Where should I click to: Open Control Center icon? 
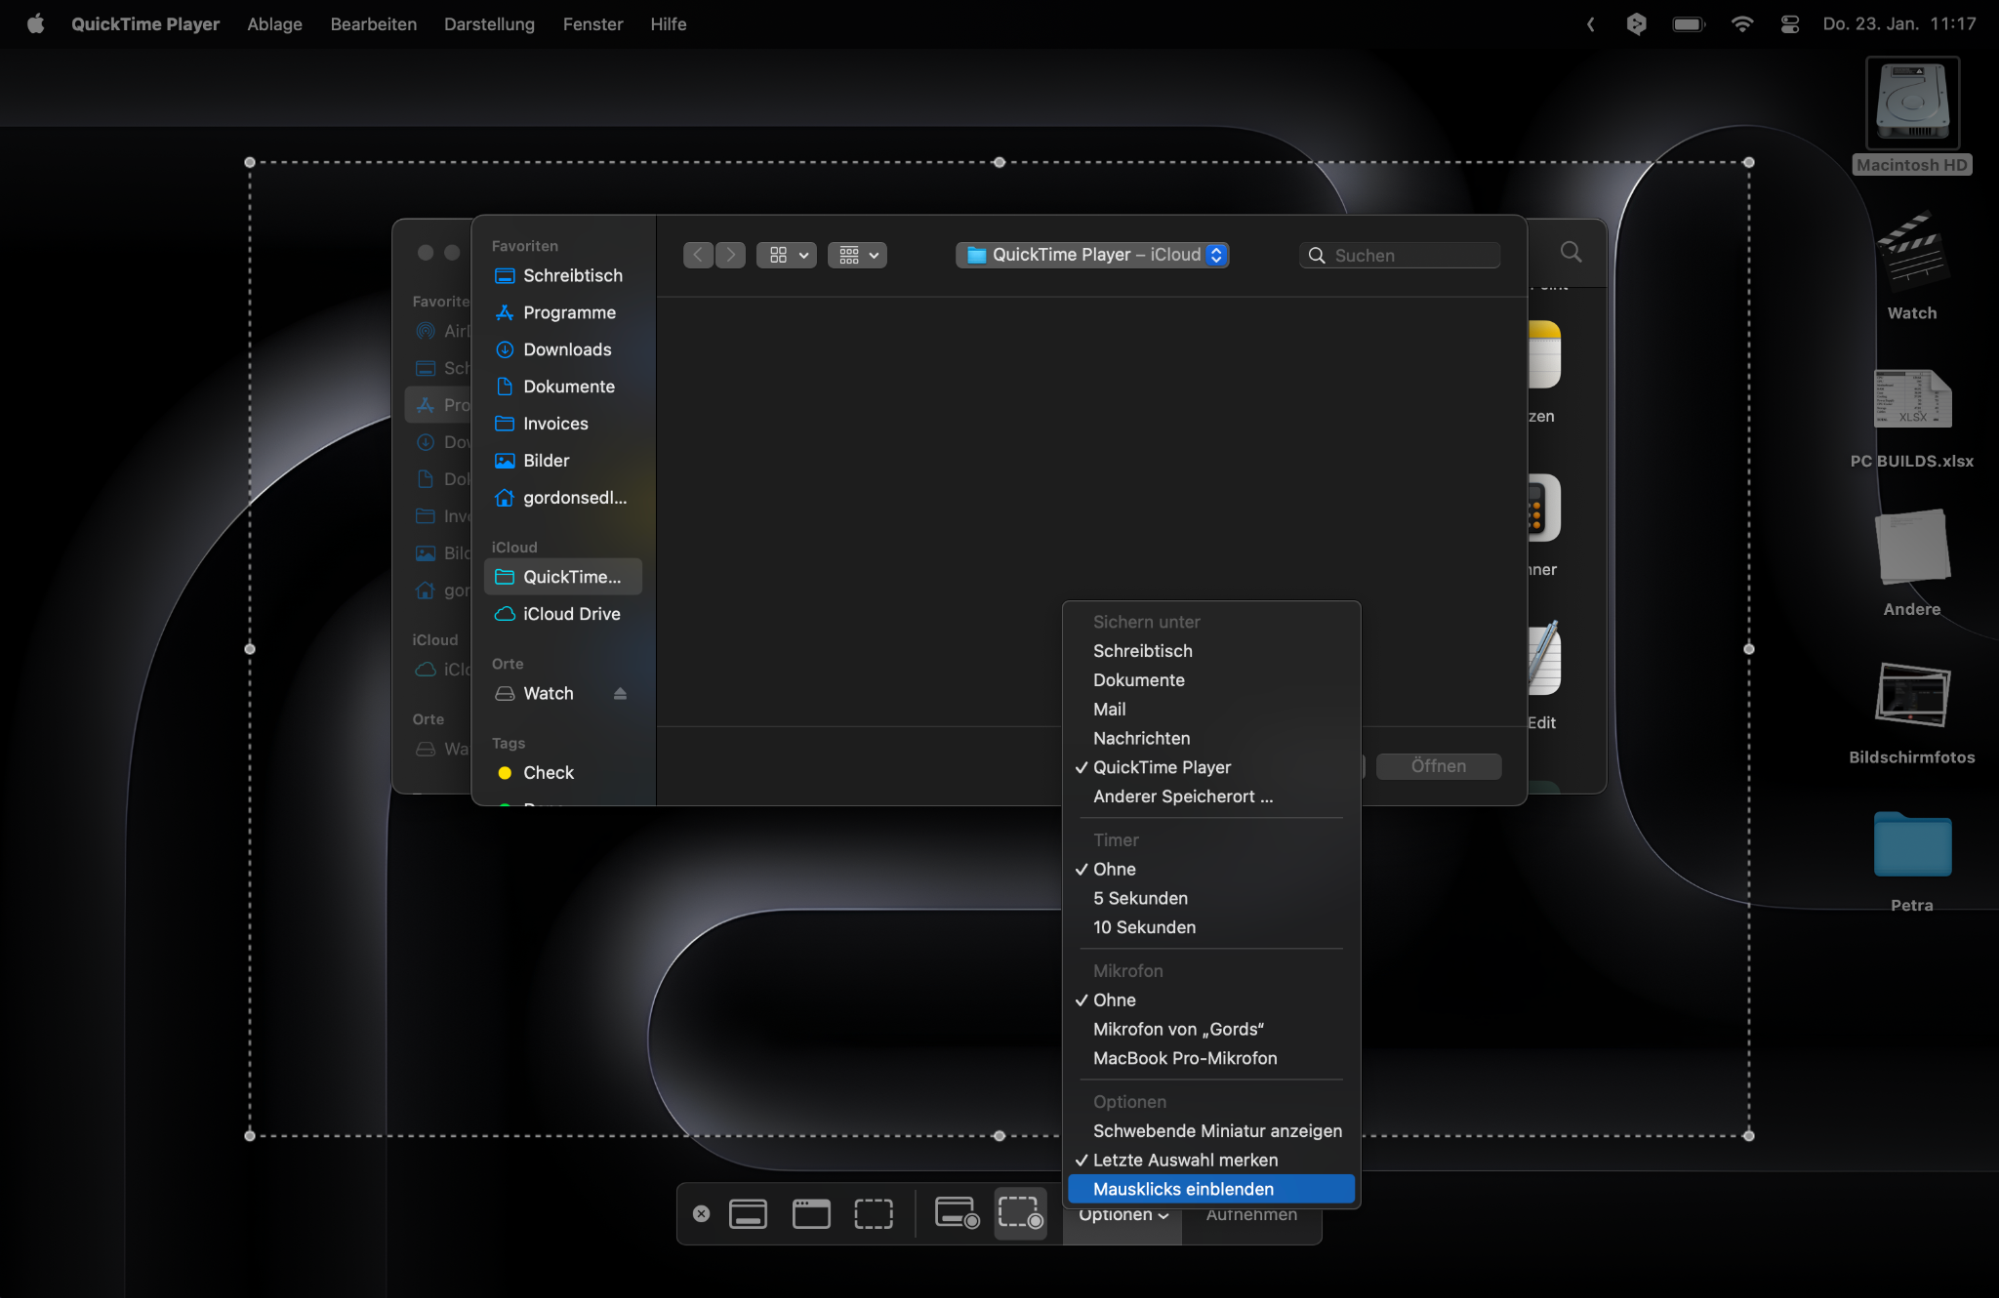[1789, 23]
